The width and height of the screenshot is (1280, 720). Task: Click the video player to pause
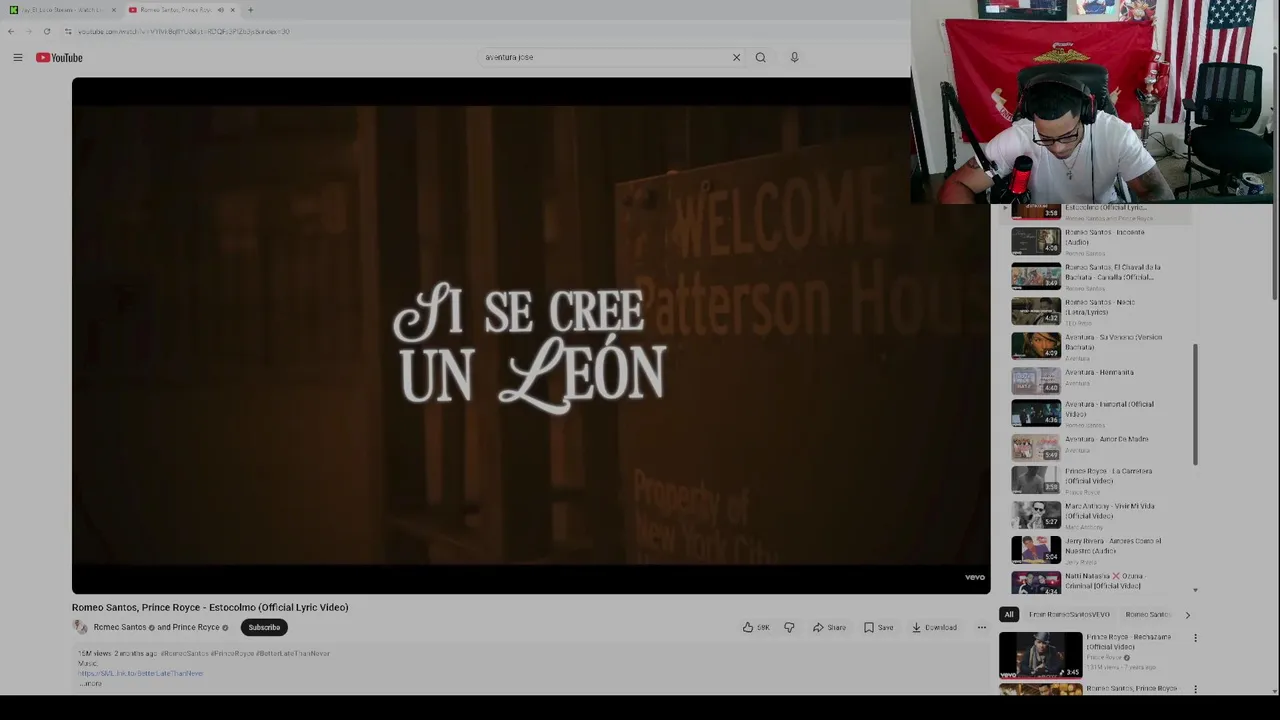[x=531, y=335]
